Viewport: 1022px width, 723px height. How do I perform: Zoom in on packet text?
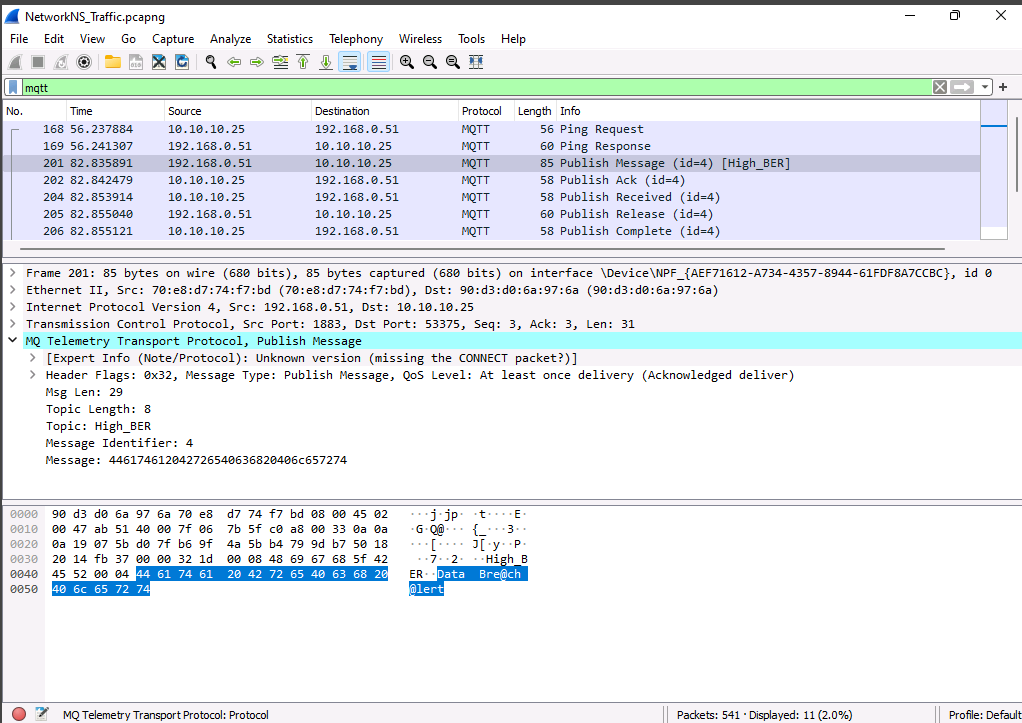coord(407,62)
